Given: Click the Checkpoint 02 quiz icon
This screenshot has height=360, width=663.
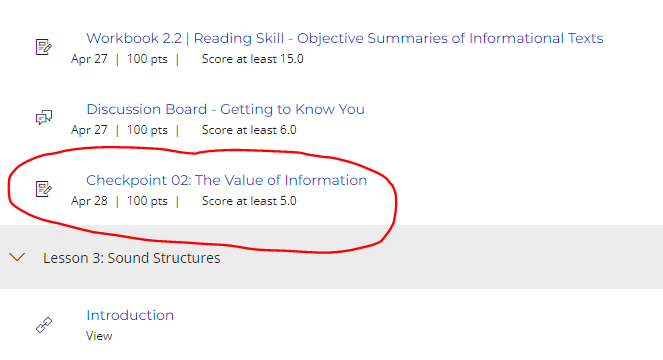Looking at the screenshot, I should point(44,189).
